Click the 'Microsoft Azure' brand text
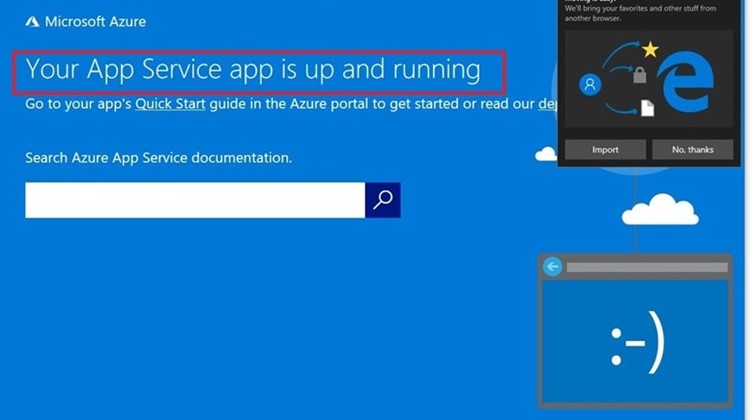The image size is (752, 420). click(x=95, y=22)
